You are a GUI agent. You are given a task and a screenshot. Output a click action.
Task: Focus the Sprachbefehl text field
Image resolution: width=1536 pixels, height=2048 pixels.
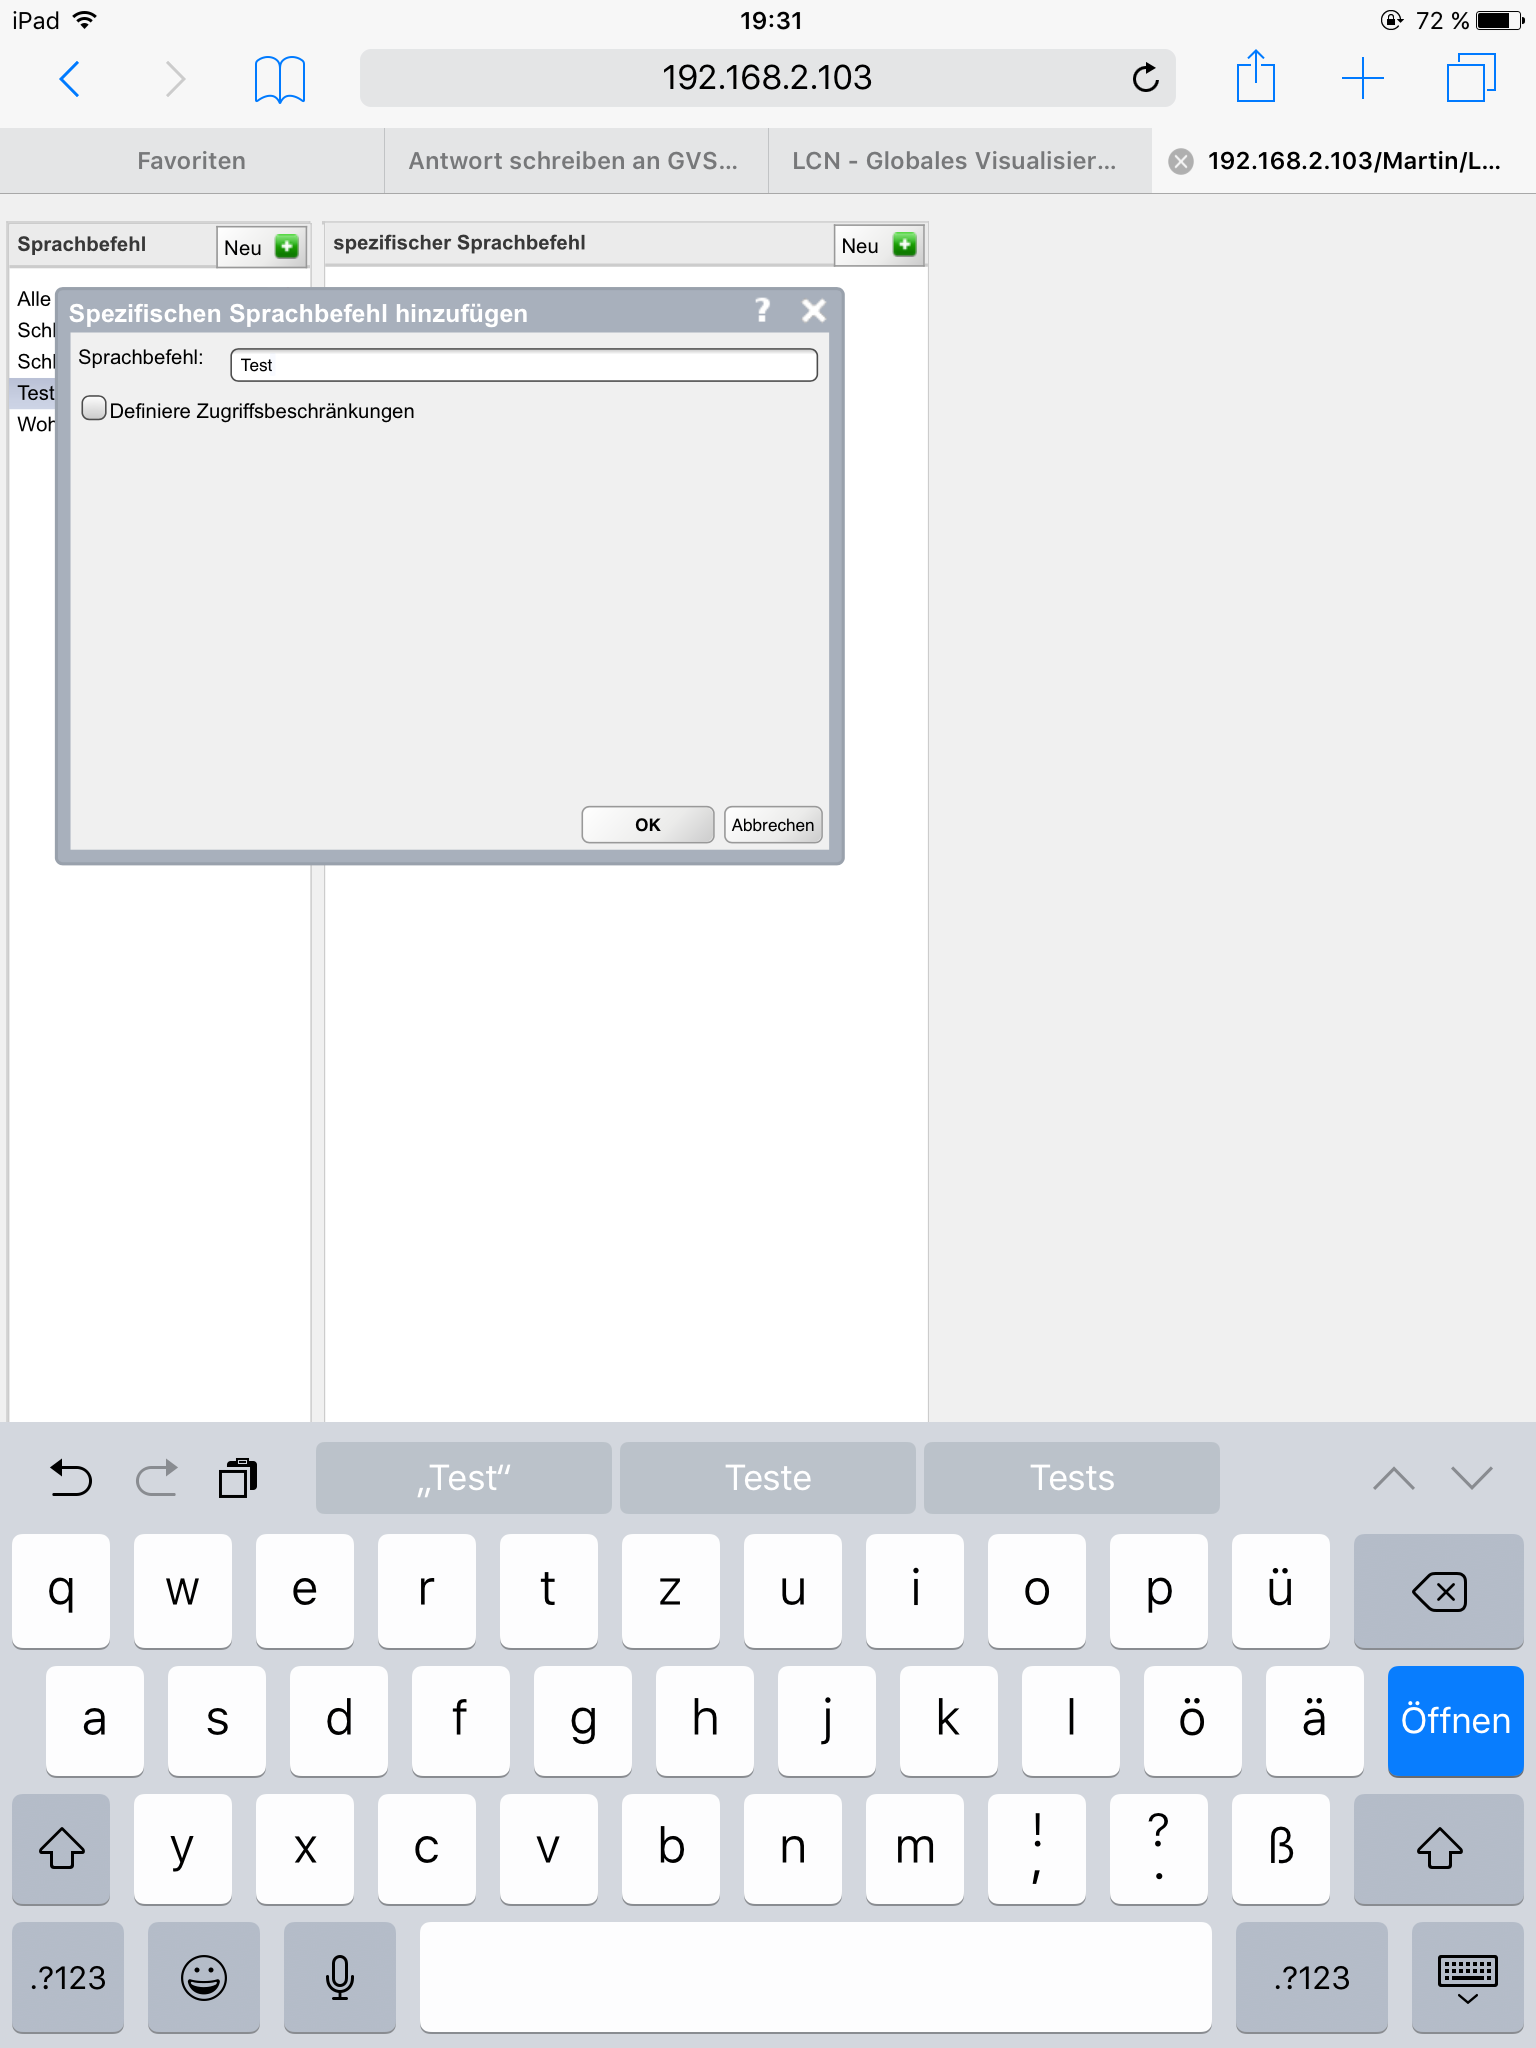(x=523, y=365)
